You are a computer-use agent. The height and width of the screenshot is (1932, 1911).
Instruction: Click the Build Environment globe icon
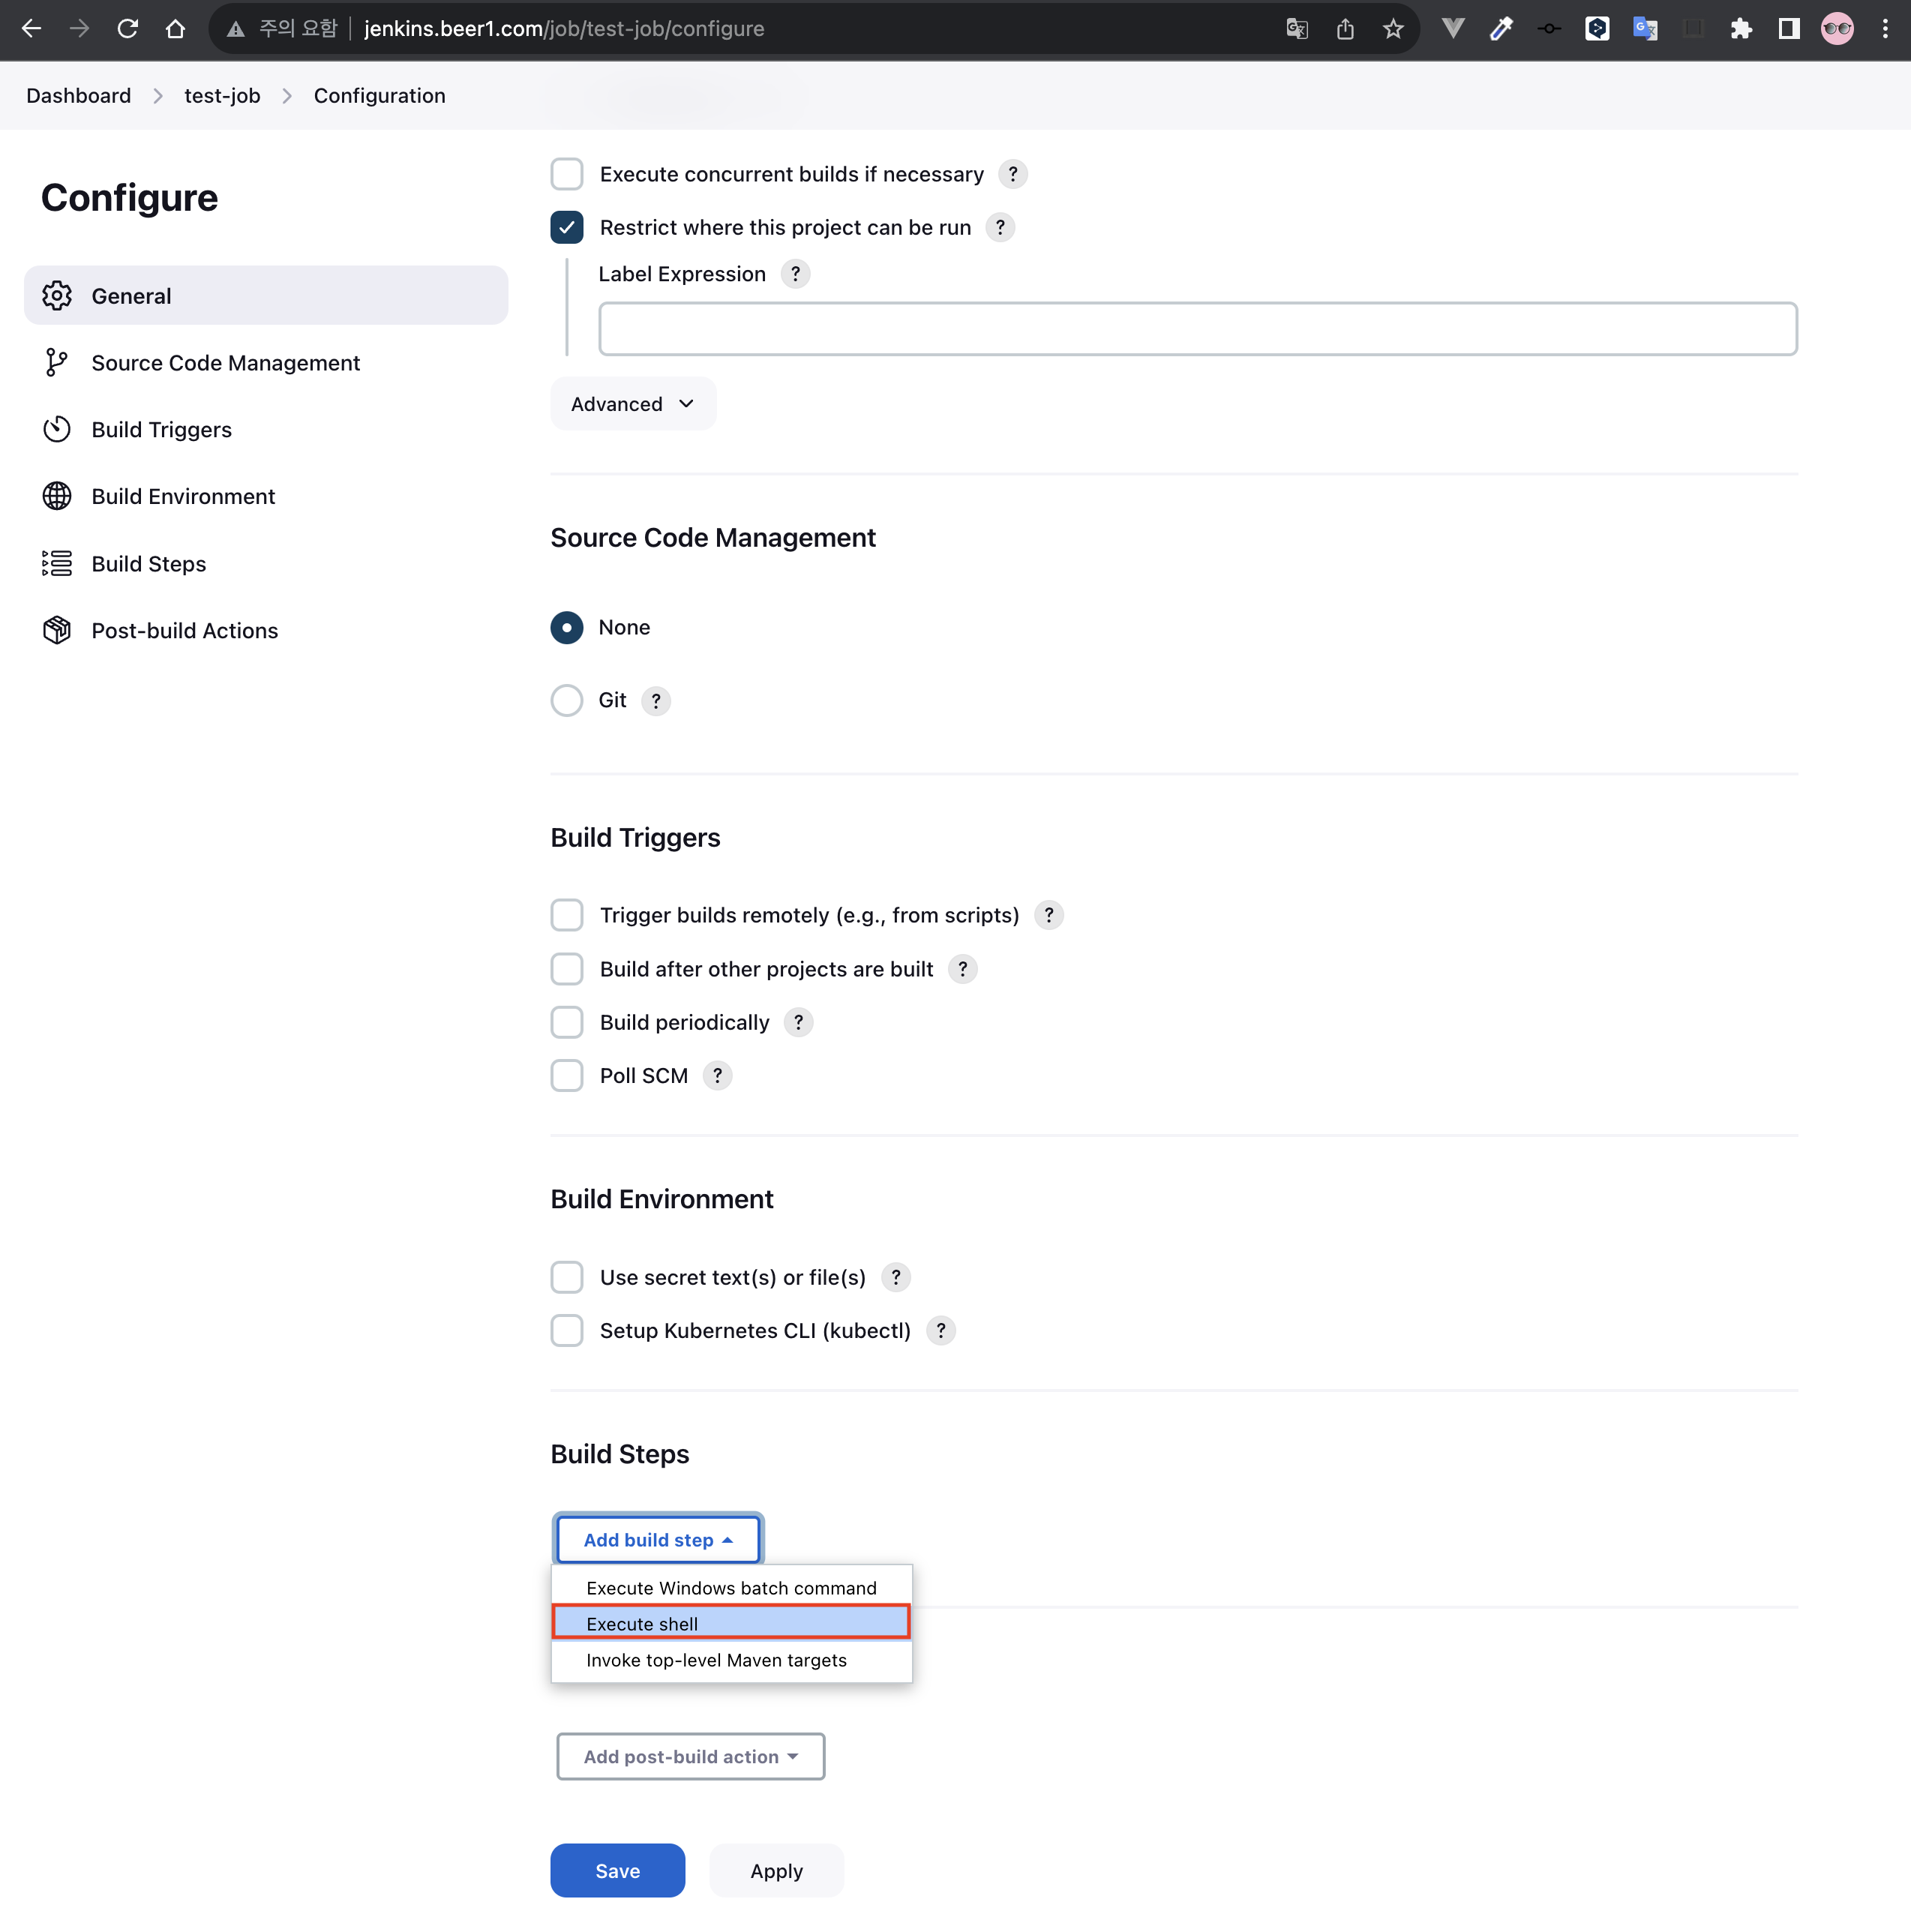tap(57, 497)
